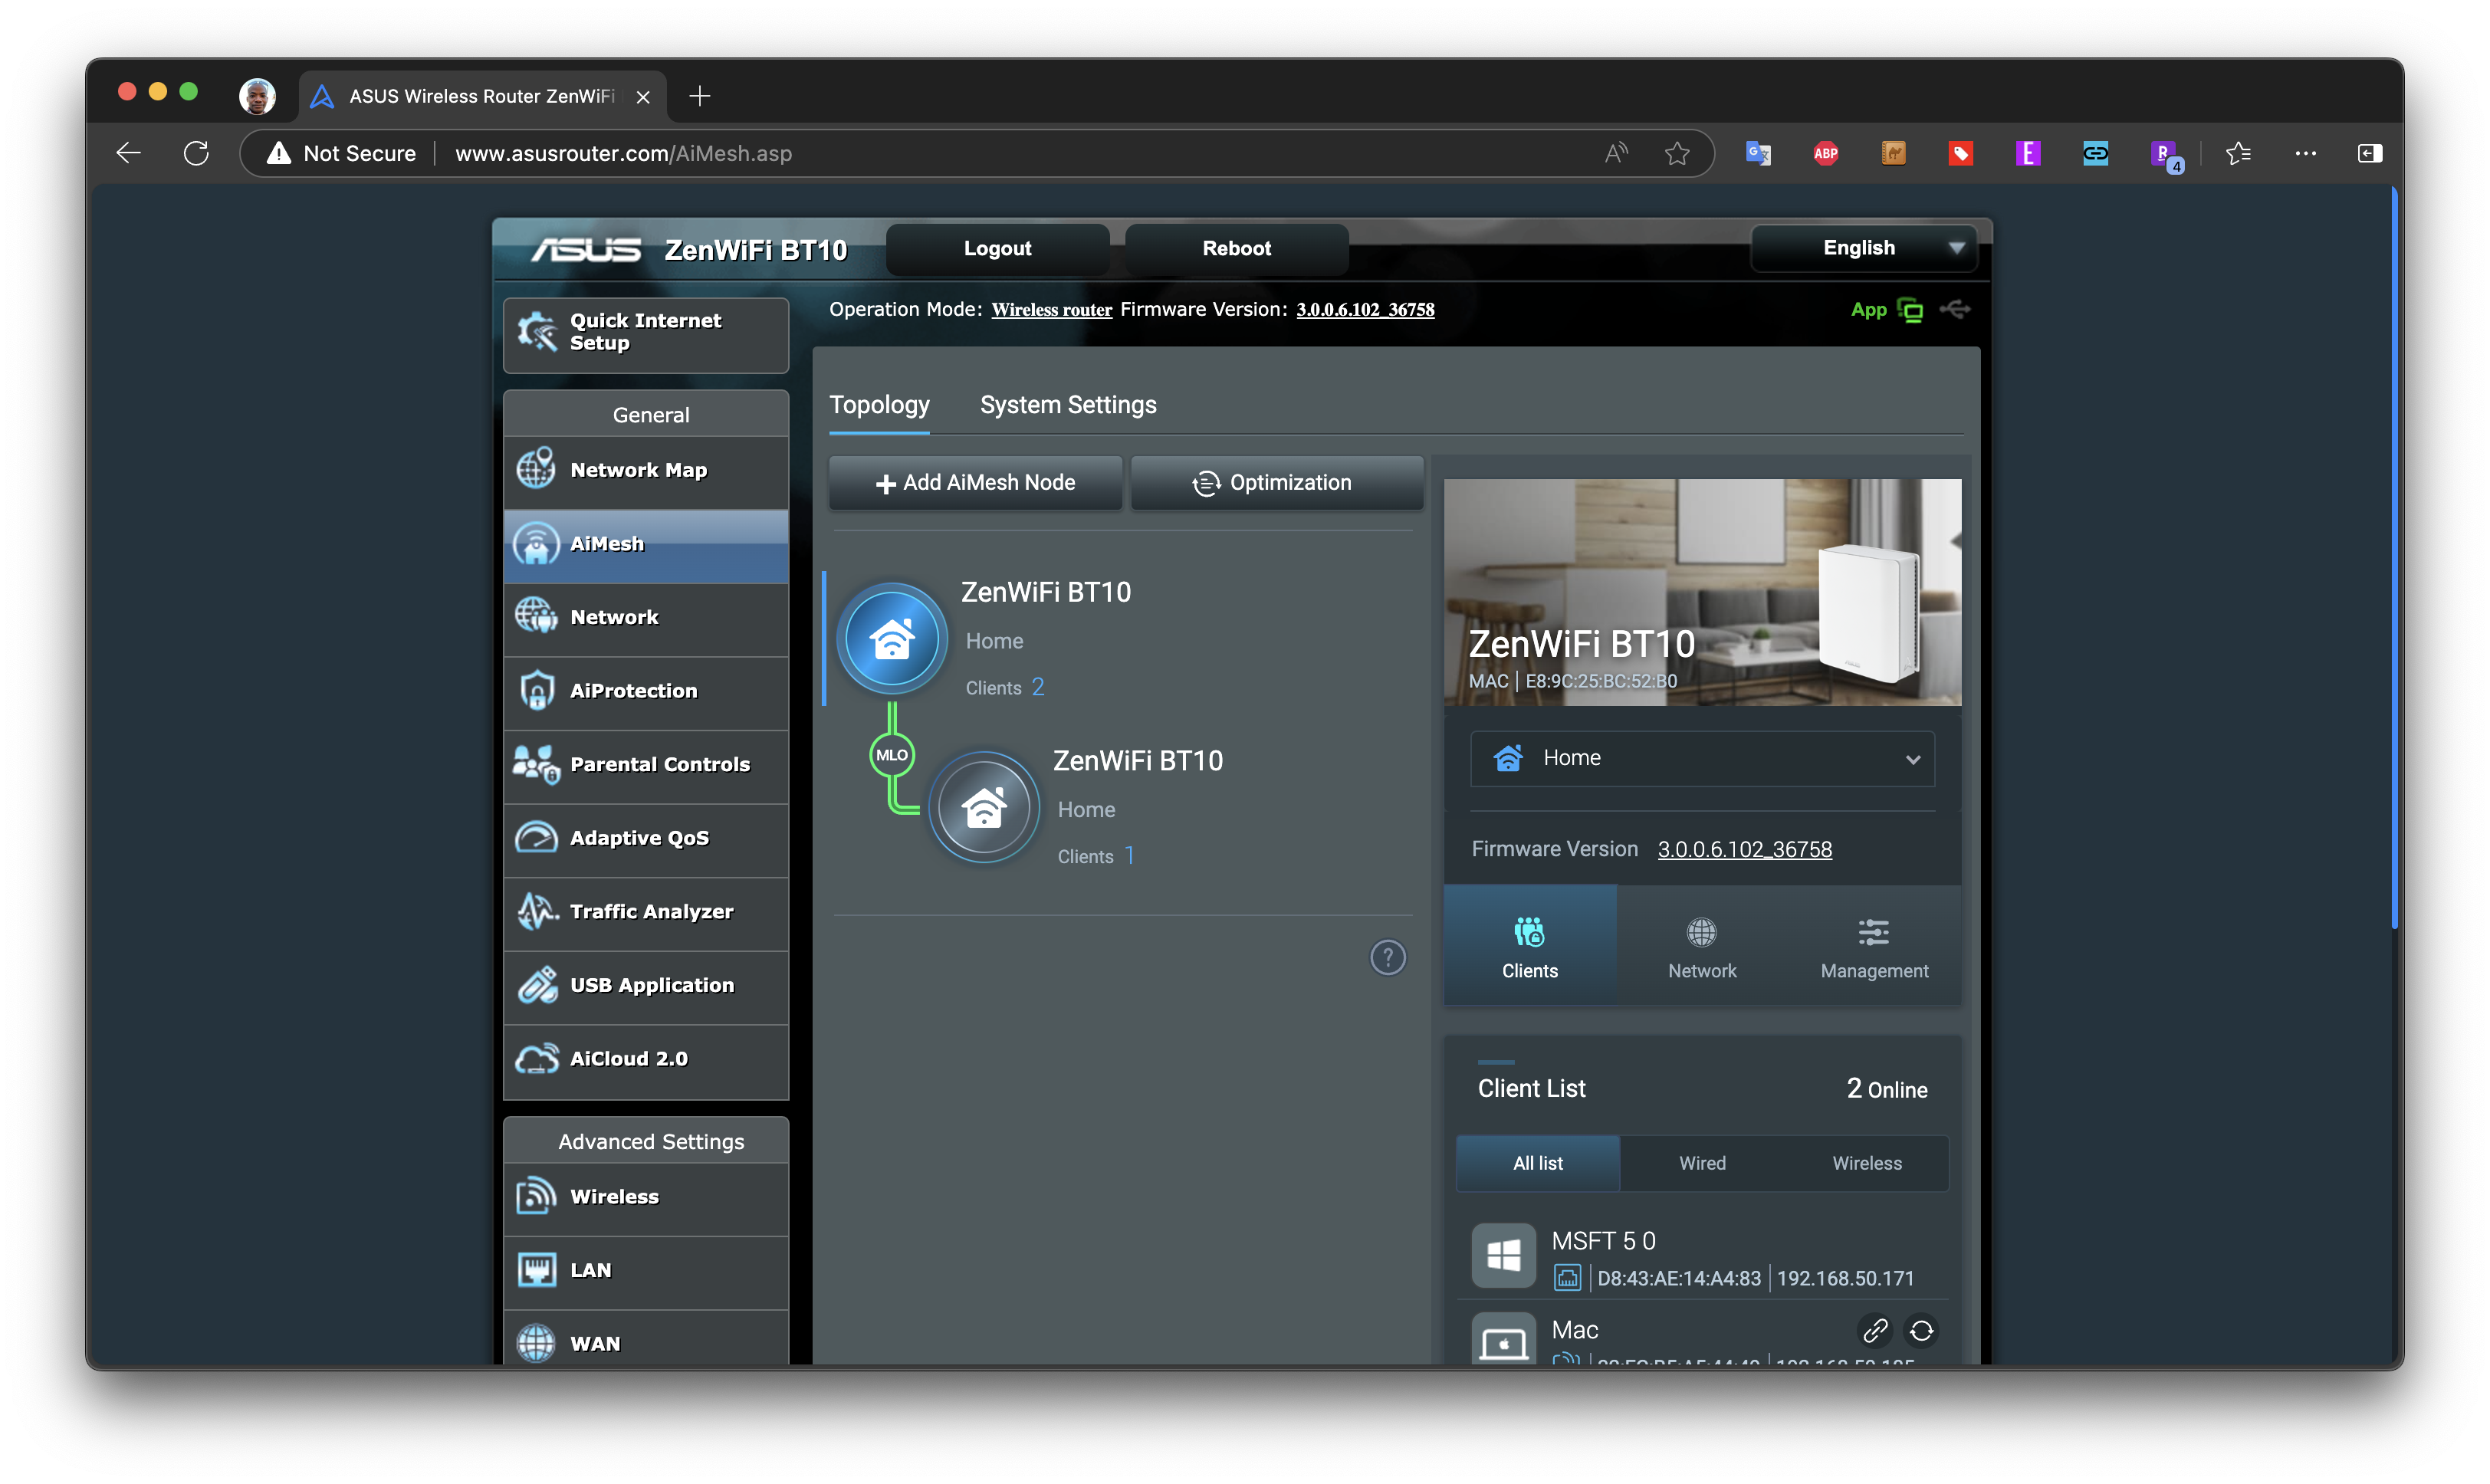Open the browser profile avatar
Screen dimensions: 2490x1484
(x=257, y=96)
